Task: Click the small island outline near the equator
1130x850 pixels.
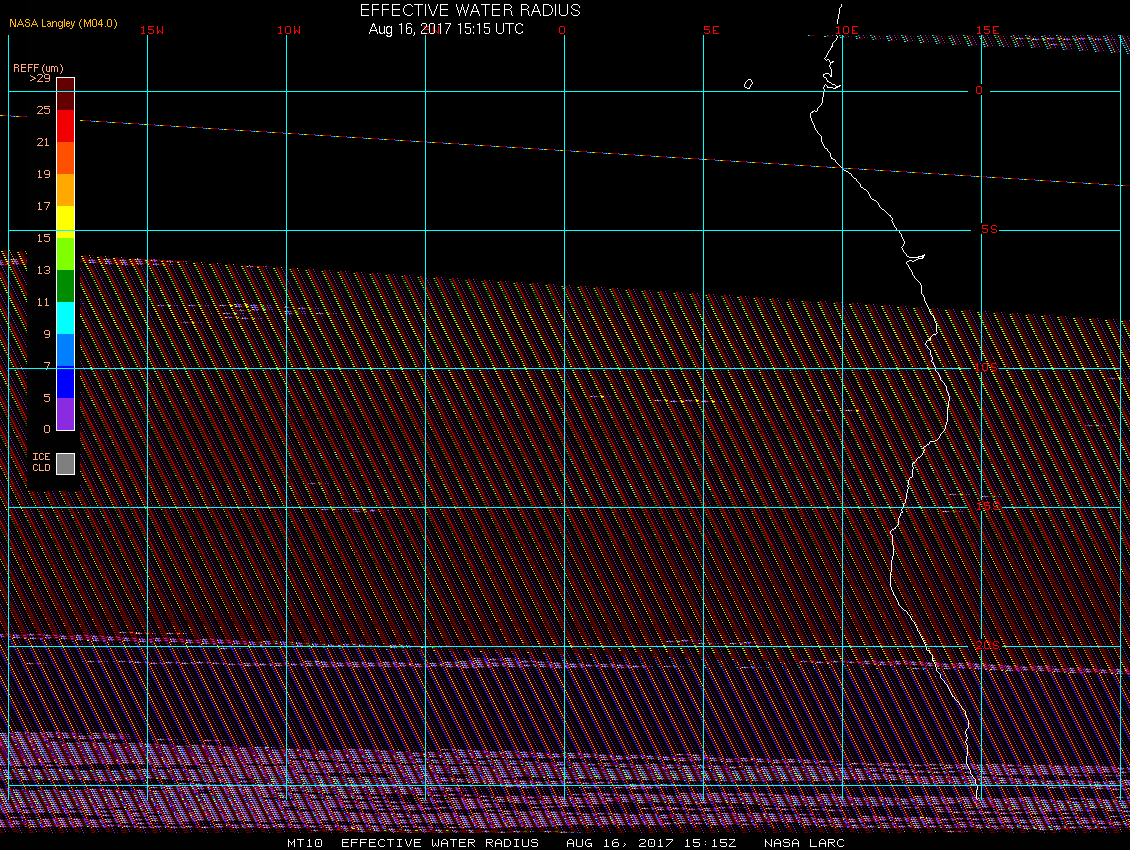Action: click(x=748, y=84)
